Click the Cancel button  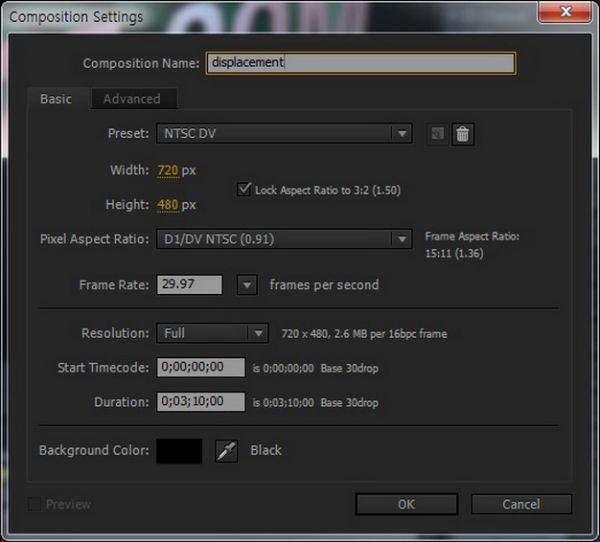pyautogui.click(x=521, y=504)
